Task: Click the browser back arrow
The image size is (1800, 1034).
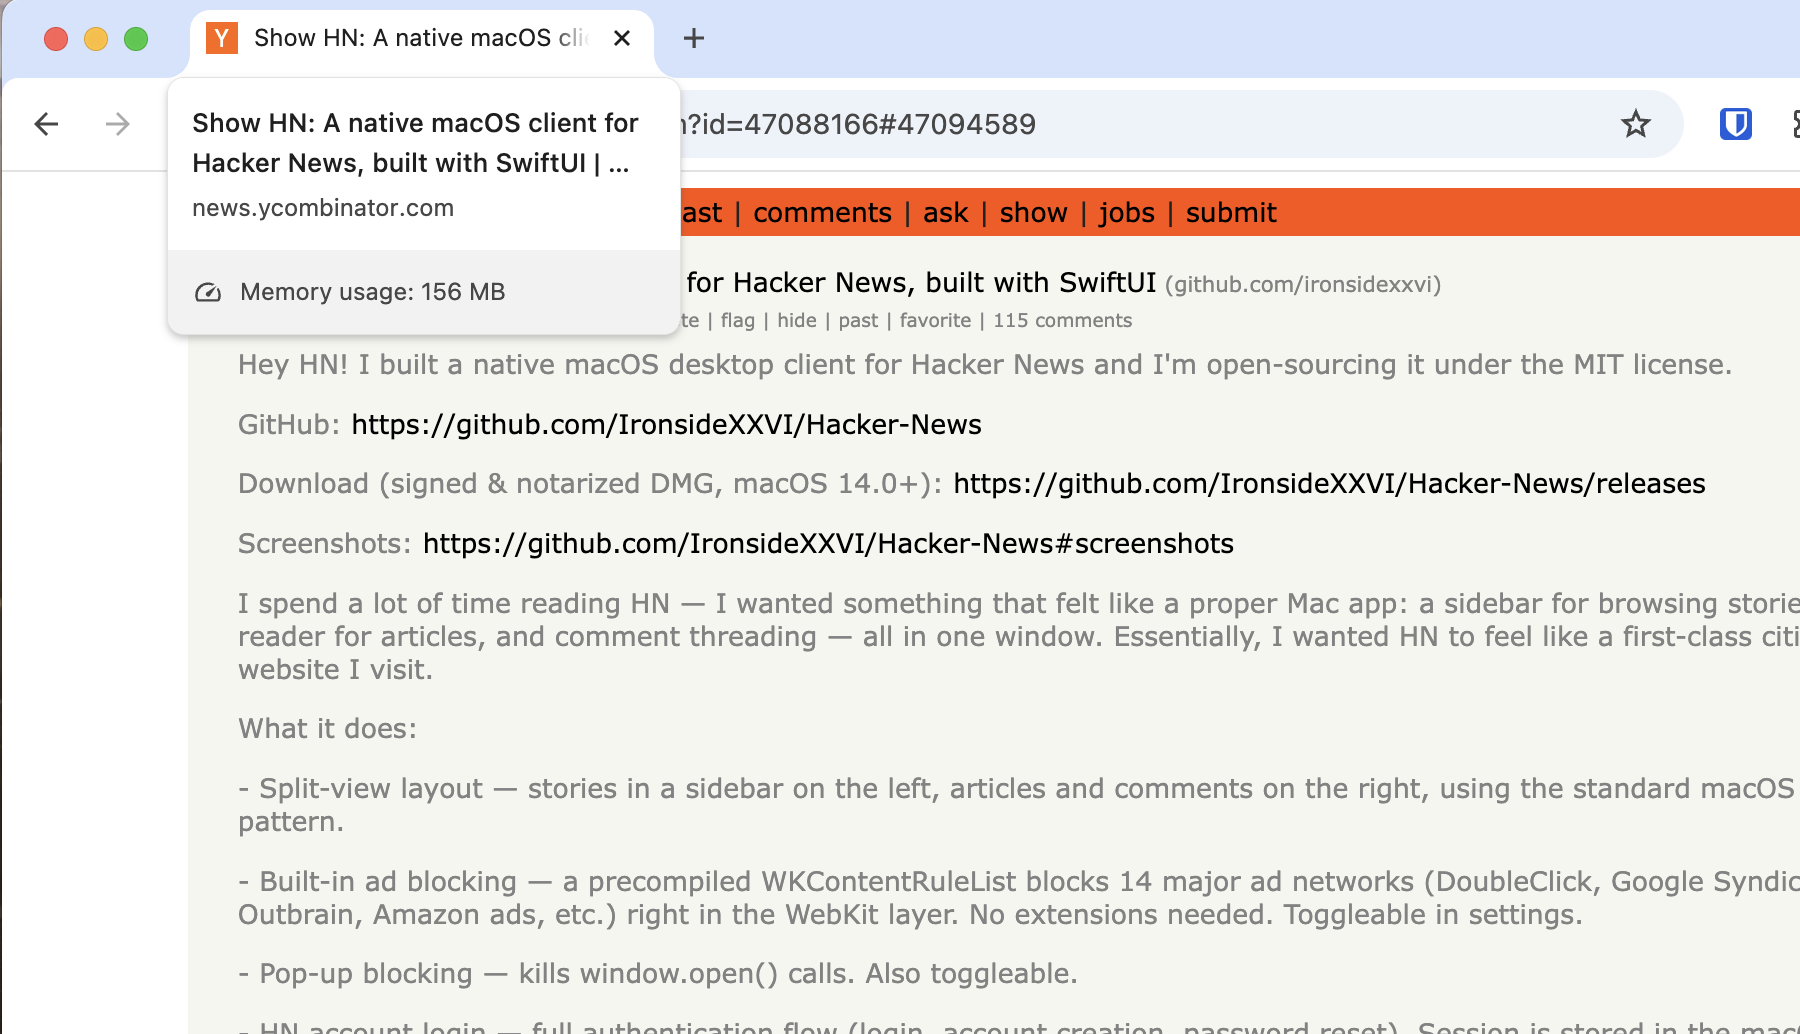Action: point(46,124)
